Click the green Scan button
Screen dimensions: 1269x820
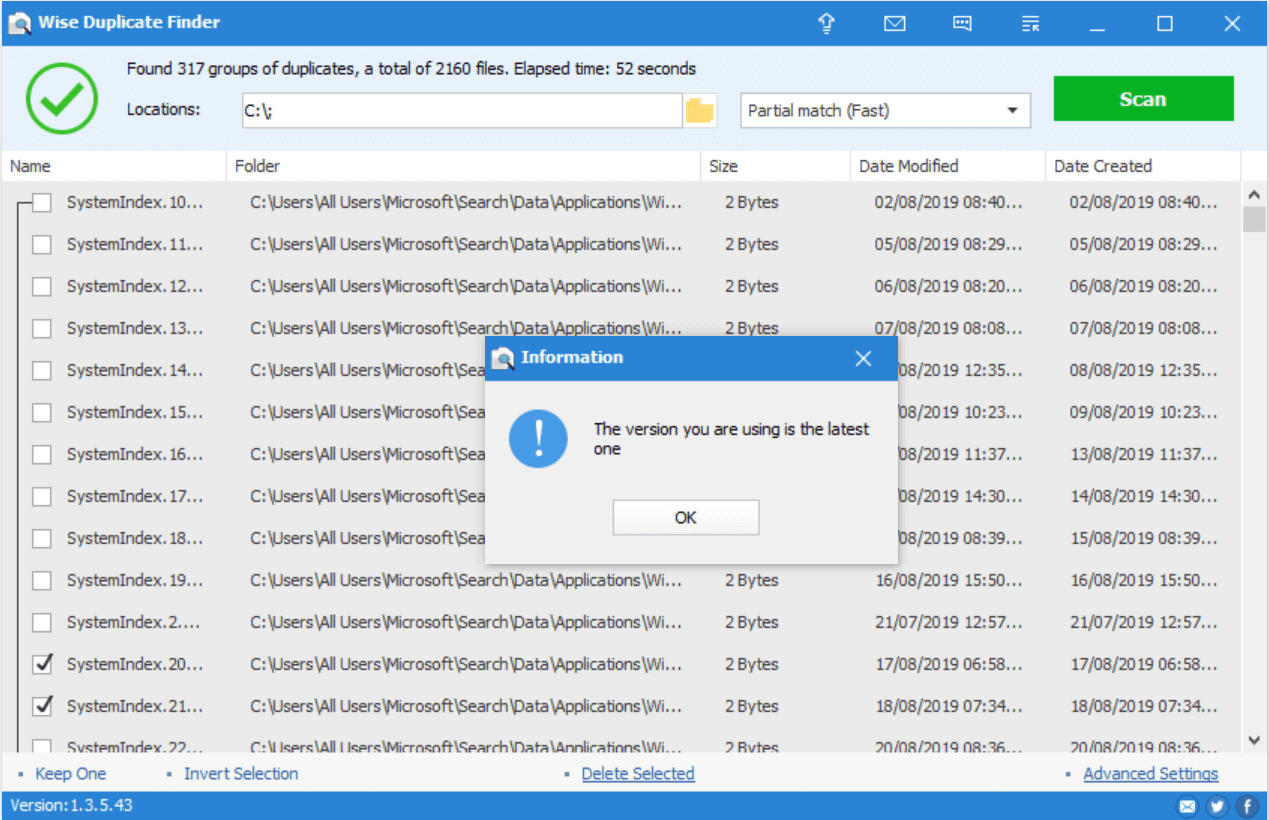(x=1143, y=99)
